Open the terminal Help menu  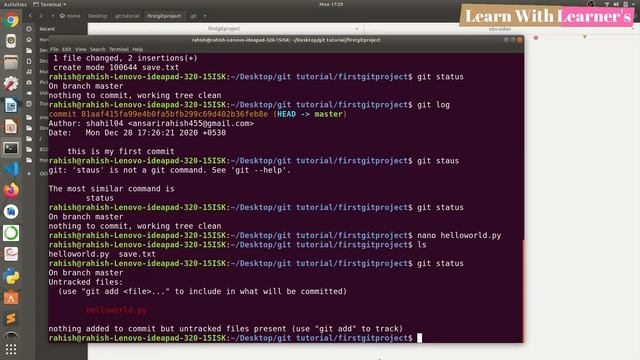pyautogui.click(x=138, y=49)
